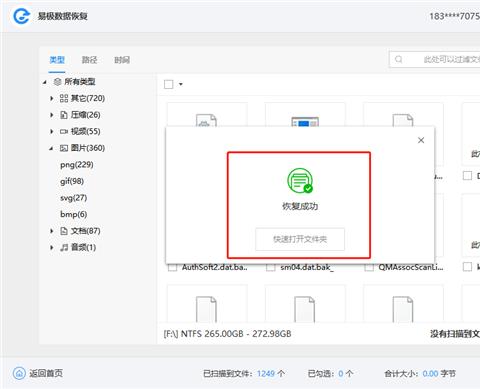This screenshot has width=480, height=389.
Task: Switch to the 类型 tab
Action: point(57,60)
